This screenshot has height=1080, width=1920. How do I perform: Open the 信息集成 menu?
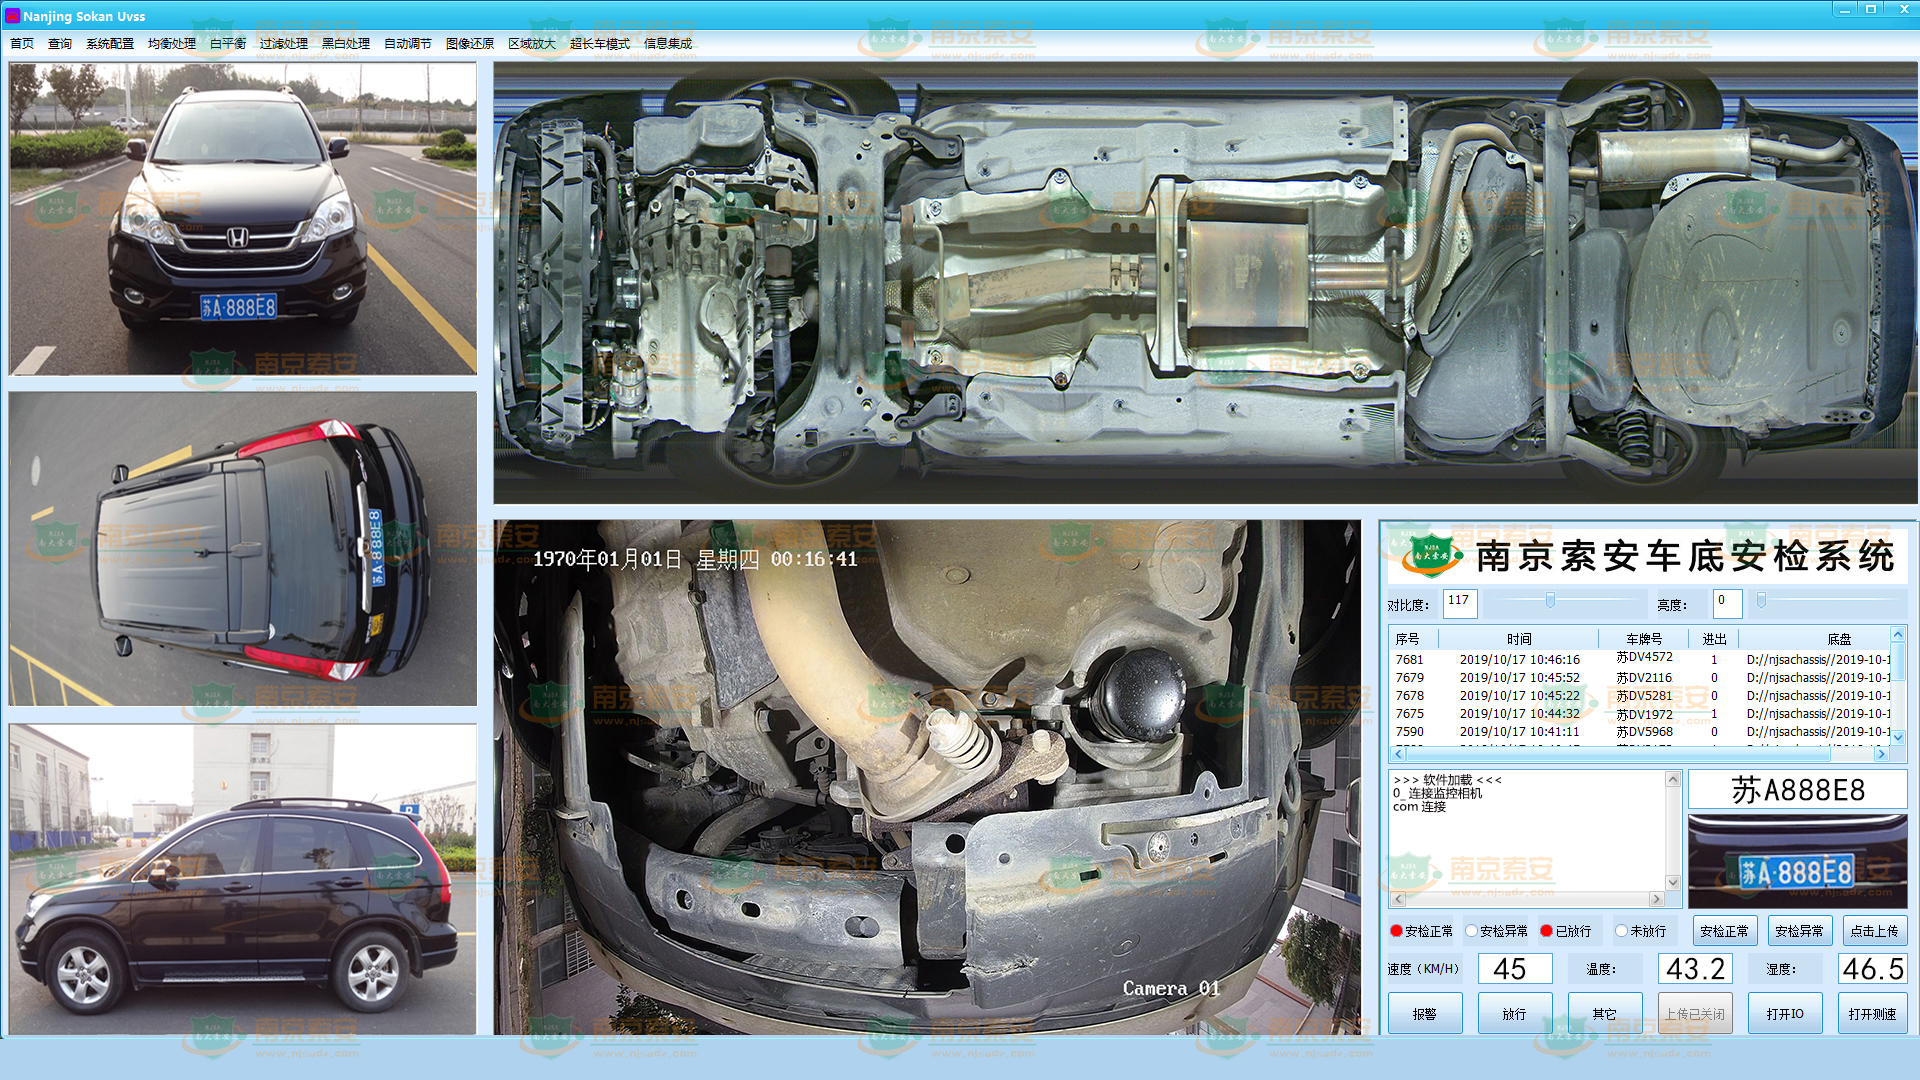coord(667,44)
